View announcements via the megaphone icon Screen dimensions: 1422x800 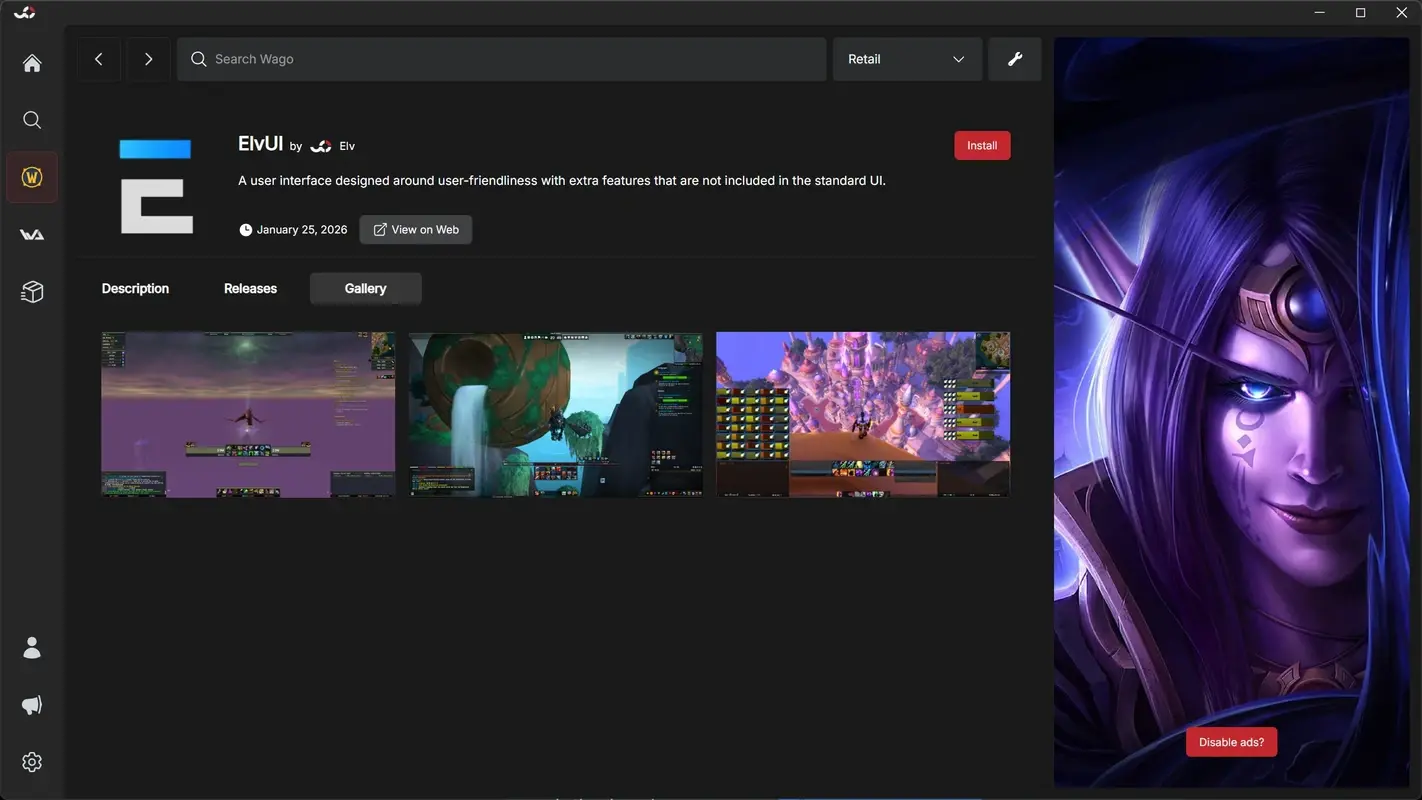(31, 704)
